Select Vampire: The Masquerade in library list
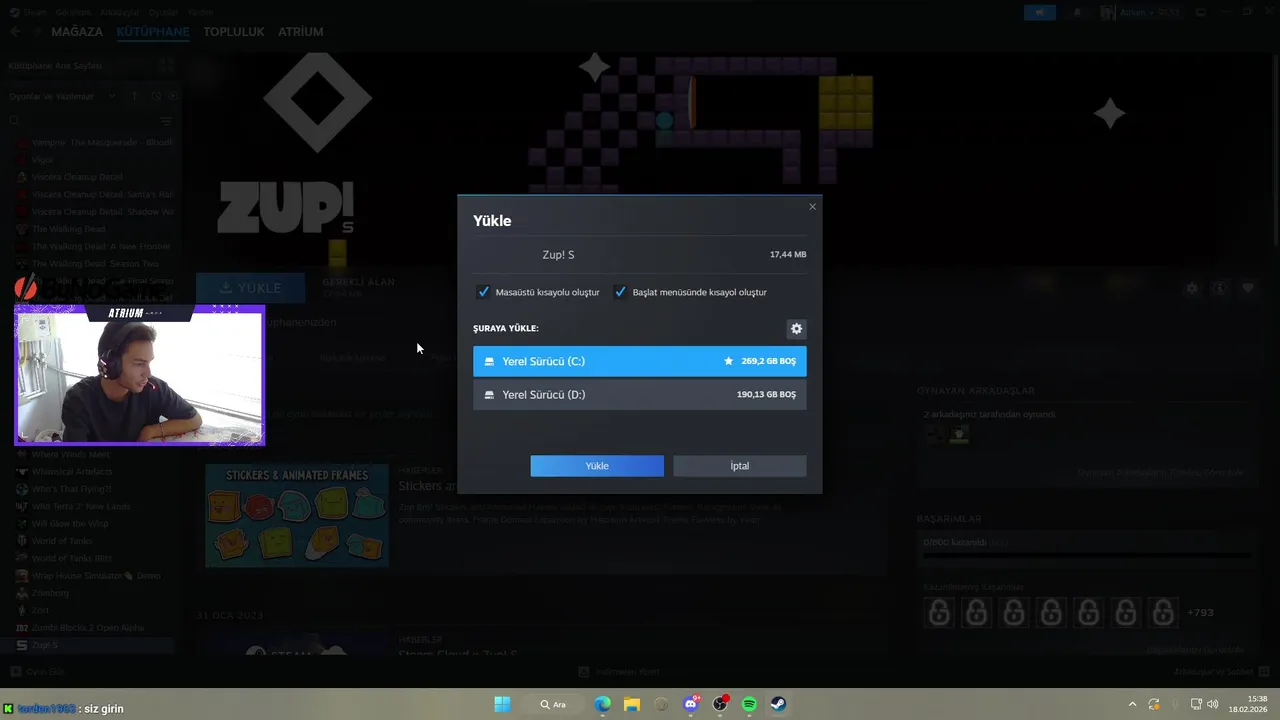Viewport: 1280px width, 720px height. pos(95,143)
